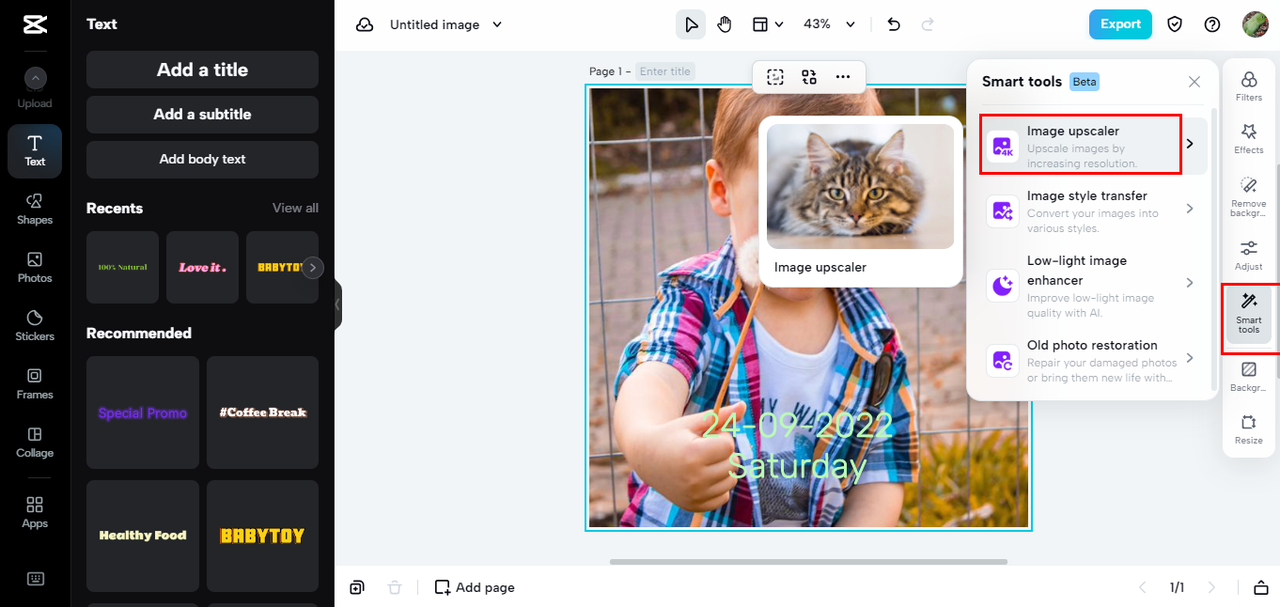View all recent text styles

point(295,208)
